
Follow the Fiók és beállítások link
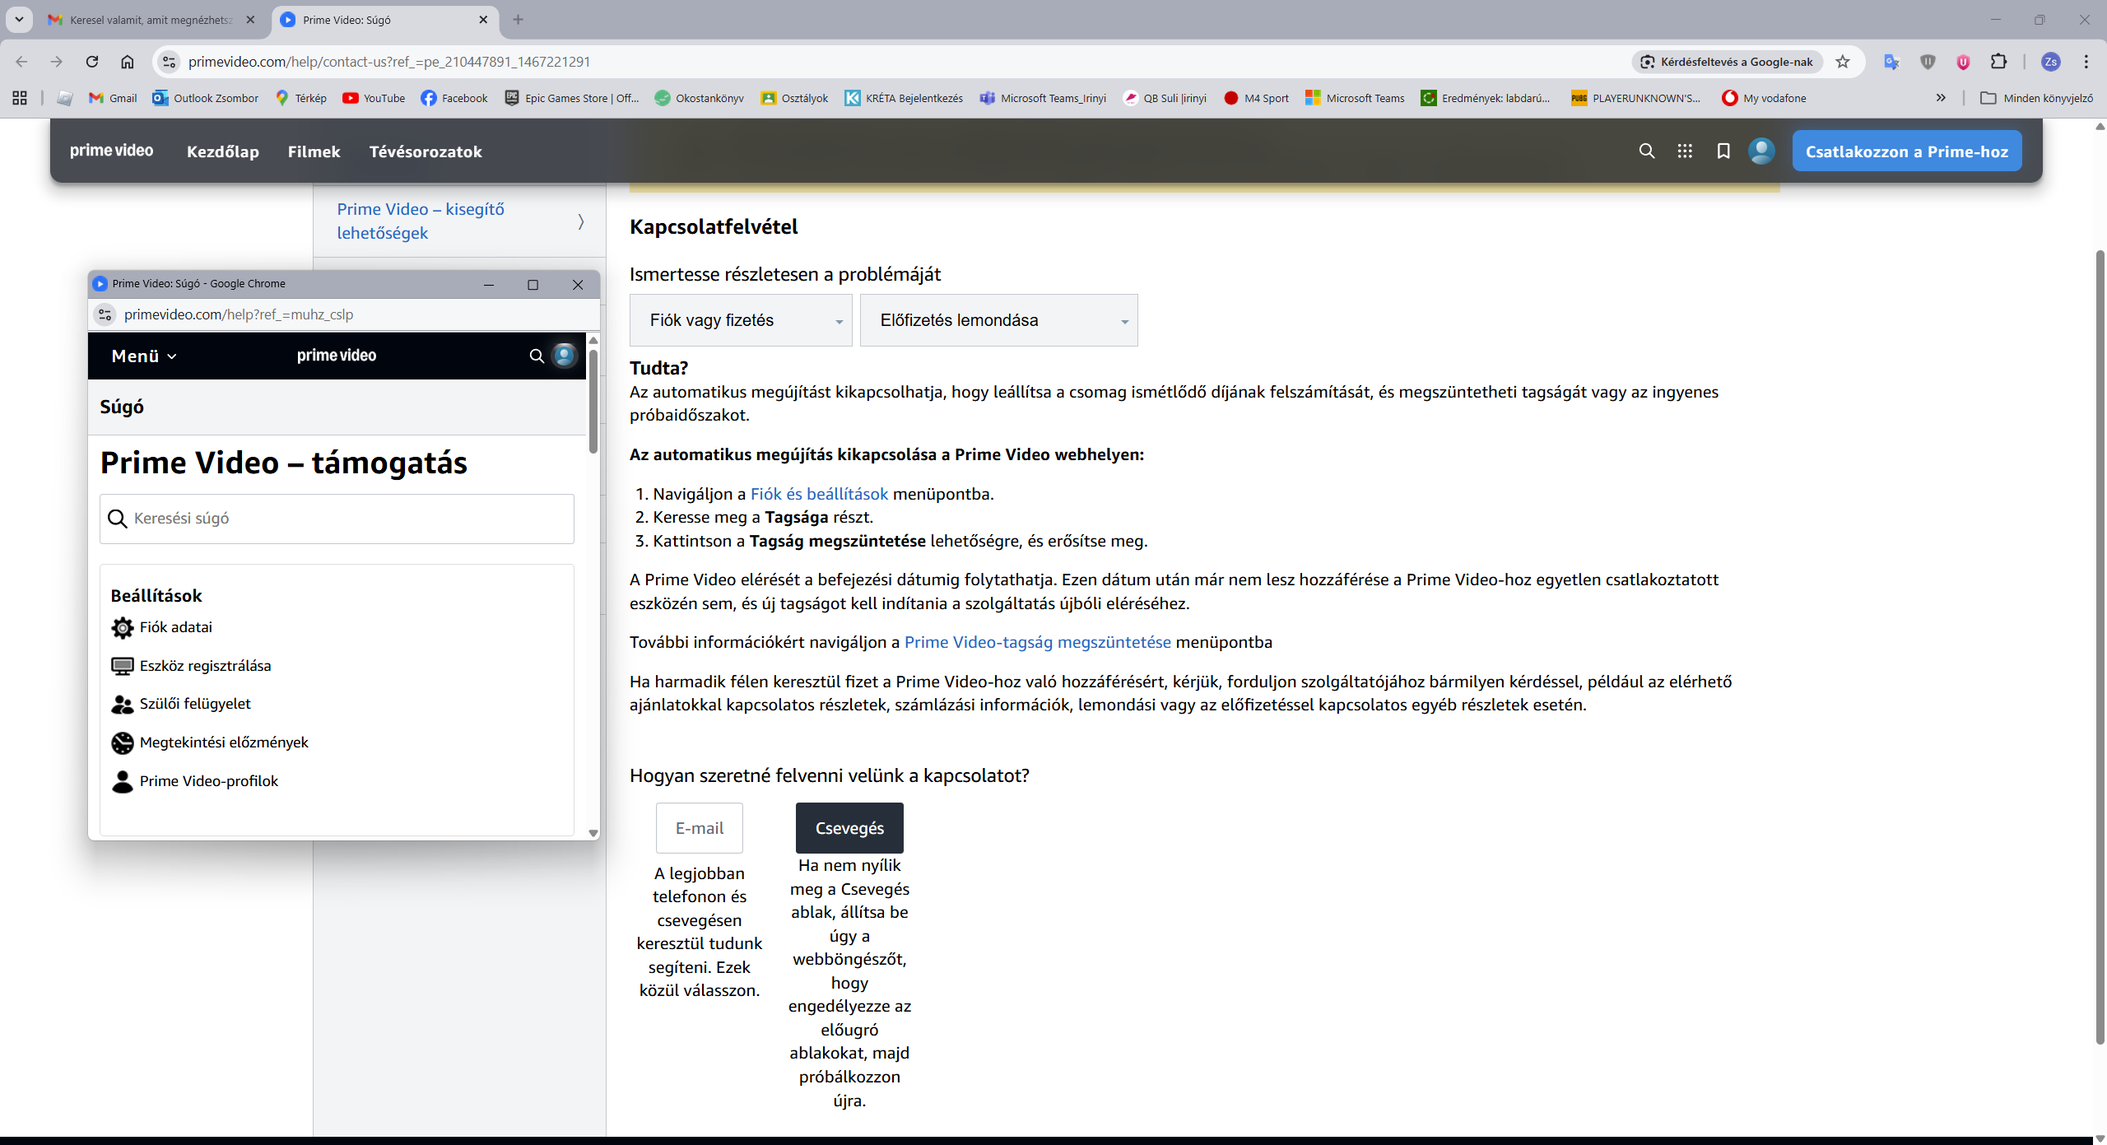pyautogui.click(x=818, y=494)
